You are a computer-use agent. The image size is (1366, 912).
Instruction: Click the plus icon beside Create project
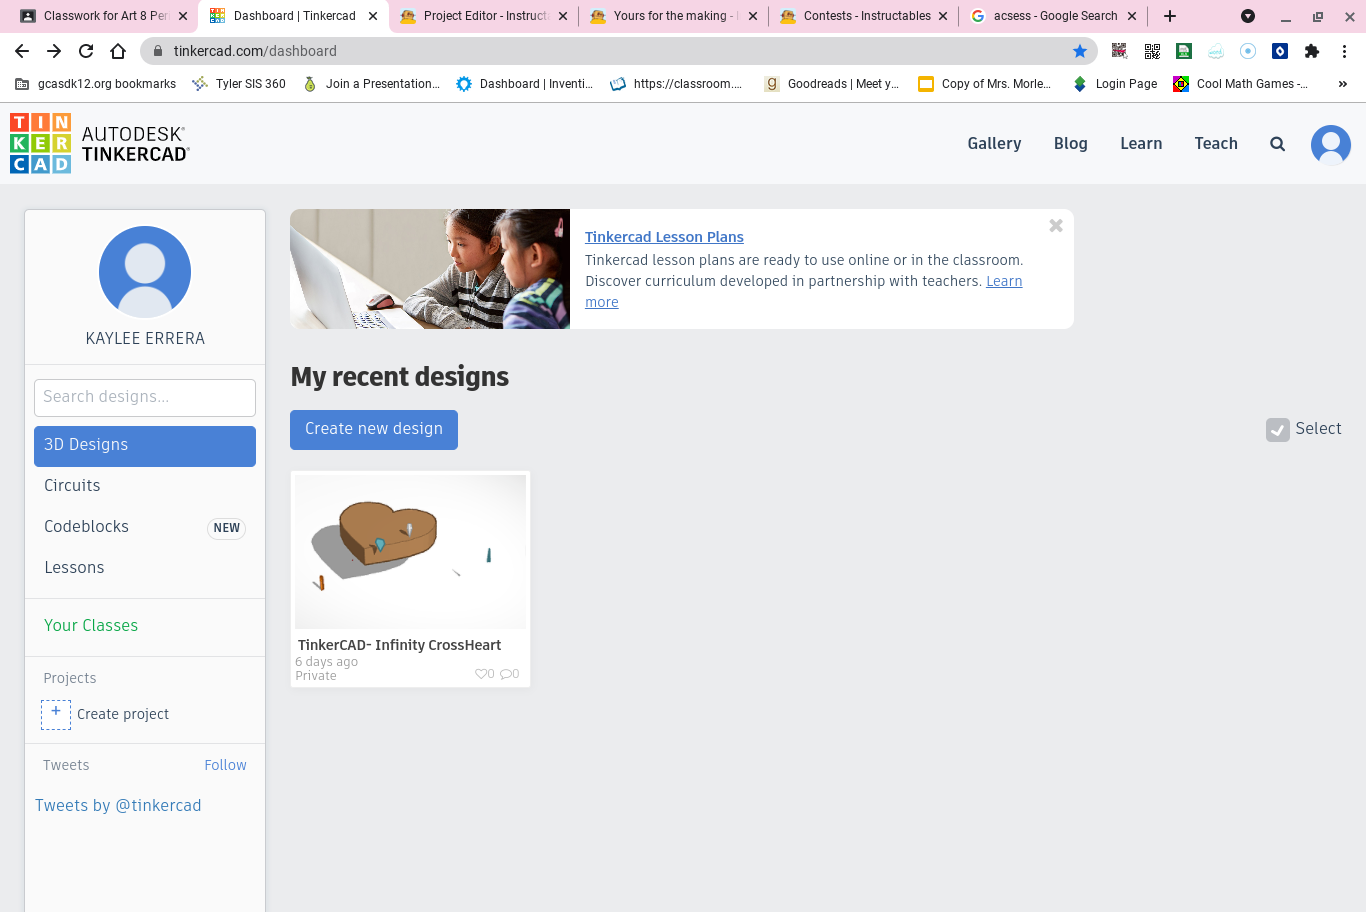point(56,714)
